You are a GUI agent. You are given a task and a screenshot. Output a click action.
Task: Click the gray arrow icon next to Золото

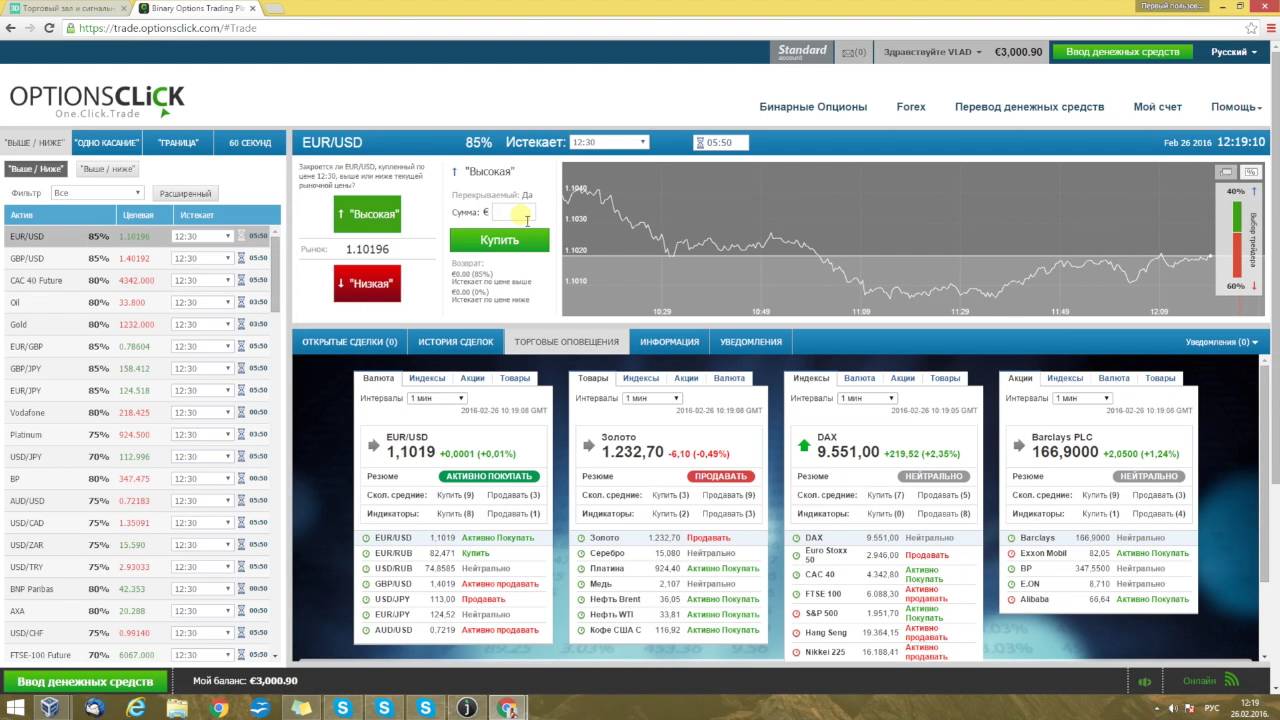pos(589,445)
